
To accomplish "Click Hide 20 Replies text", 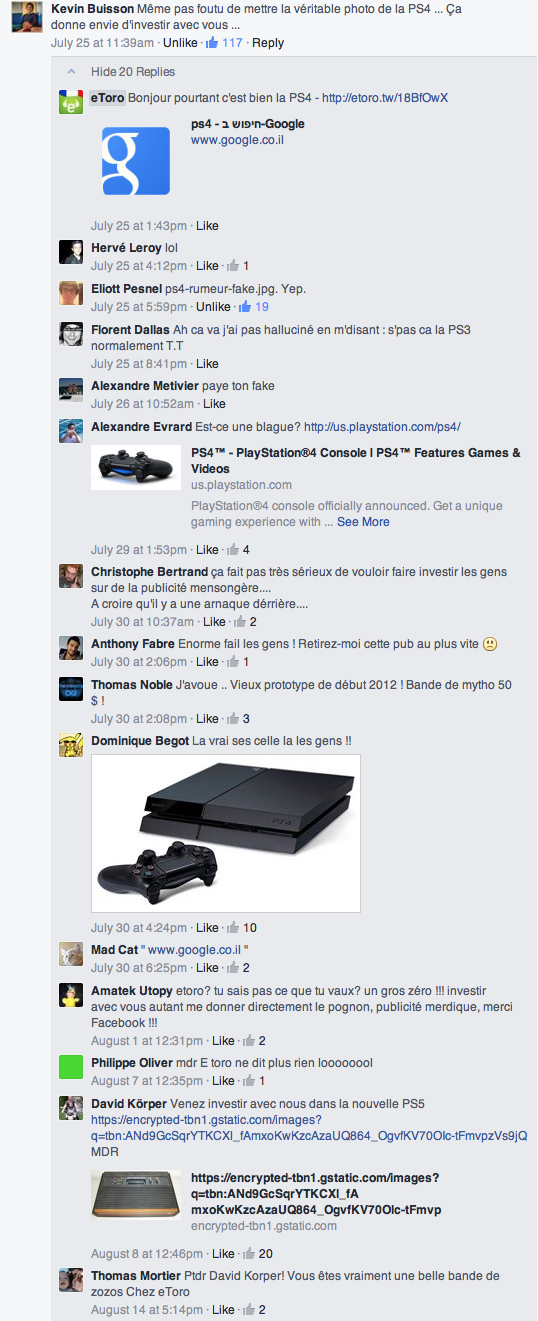I will click(133, 72).
